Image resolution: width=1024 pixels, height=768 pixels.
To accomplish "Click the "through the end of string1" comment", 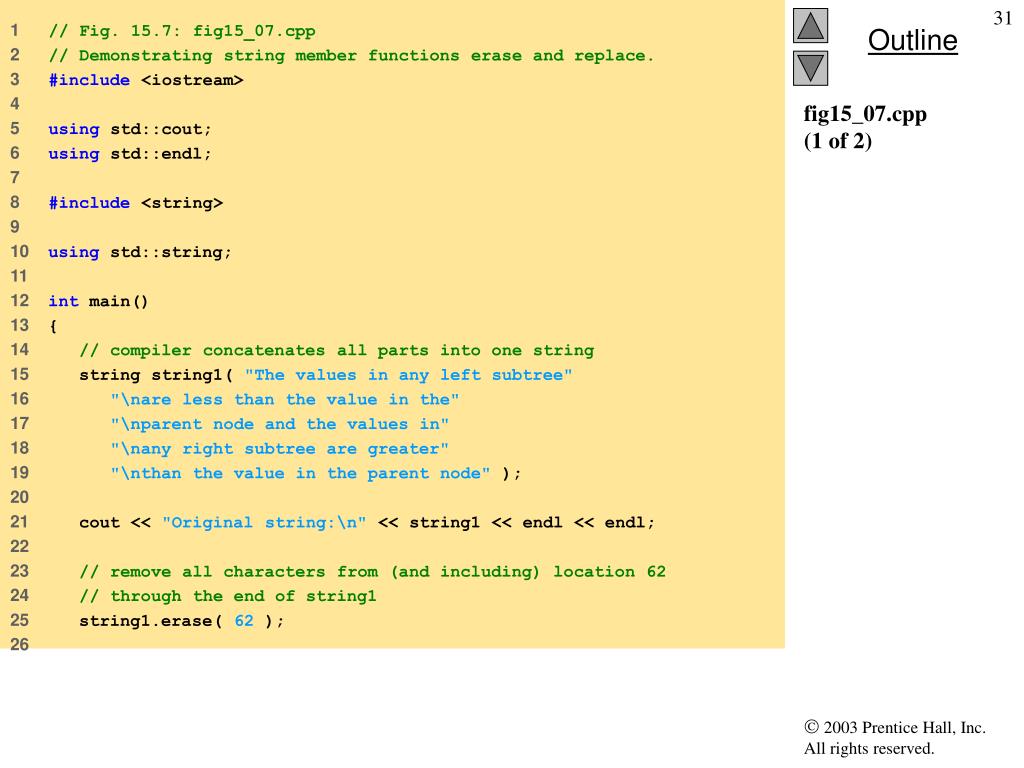I will click(x=228, y=596).
